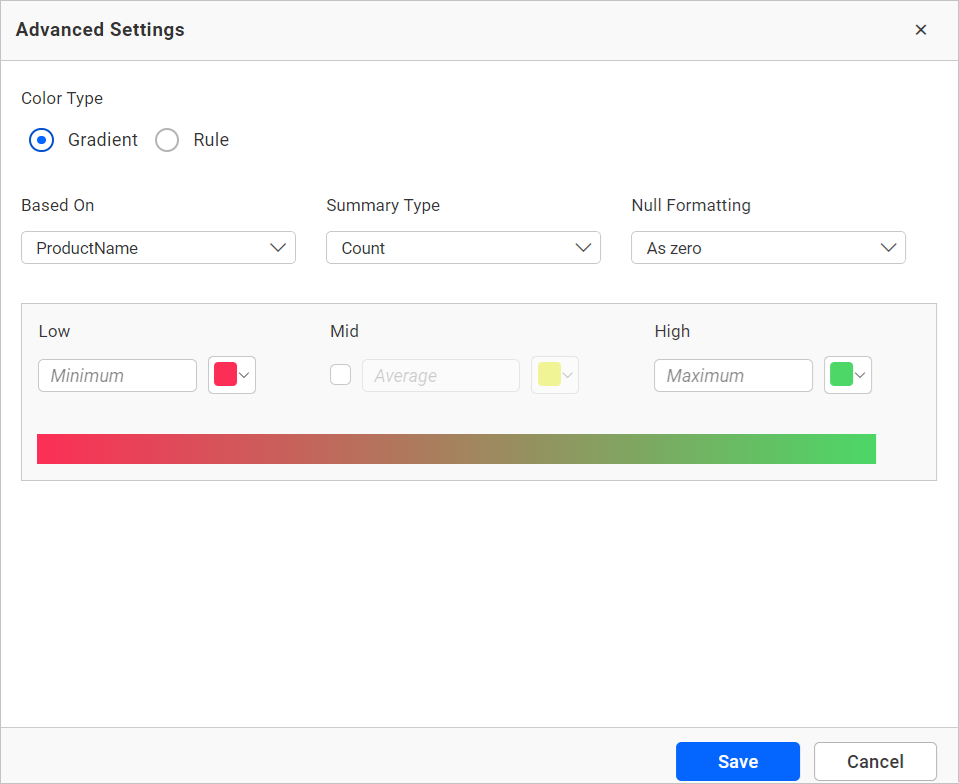Select the Gradient color type

pyautogui.click(x=41, y=140)
